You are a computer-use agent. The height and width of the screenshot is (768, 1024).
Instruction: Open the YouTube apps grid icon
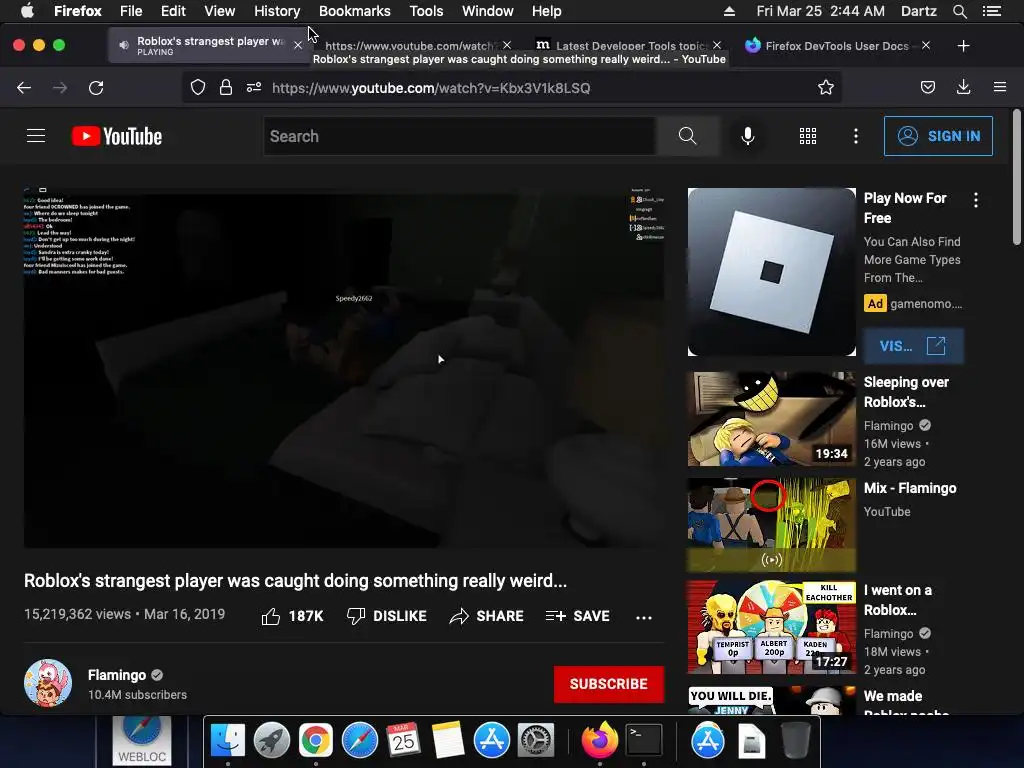(x=808, y=136)
